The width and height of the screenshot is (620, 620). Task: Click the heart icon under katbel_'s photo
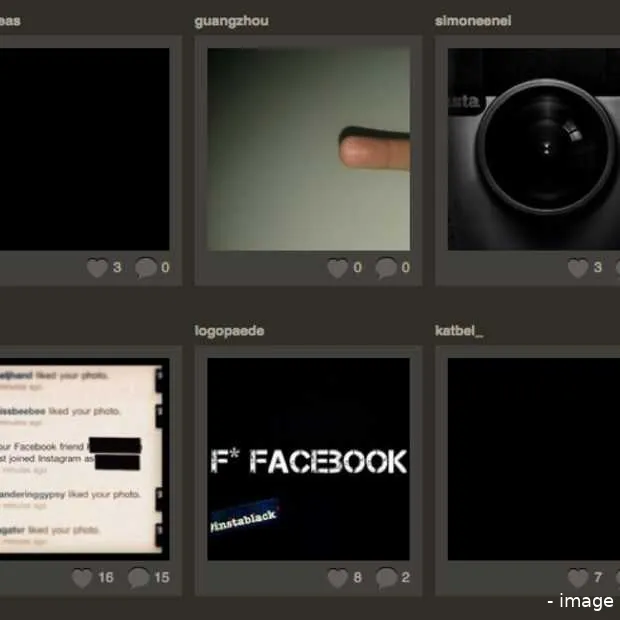click(x=577, y=578)
